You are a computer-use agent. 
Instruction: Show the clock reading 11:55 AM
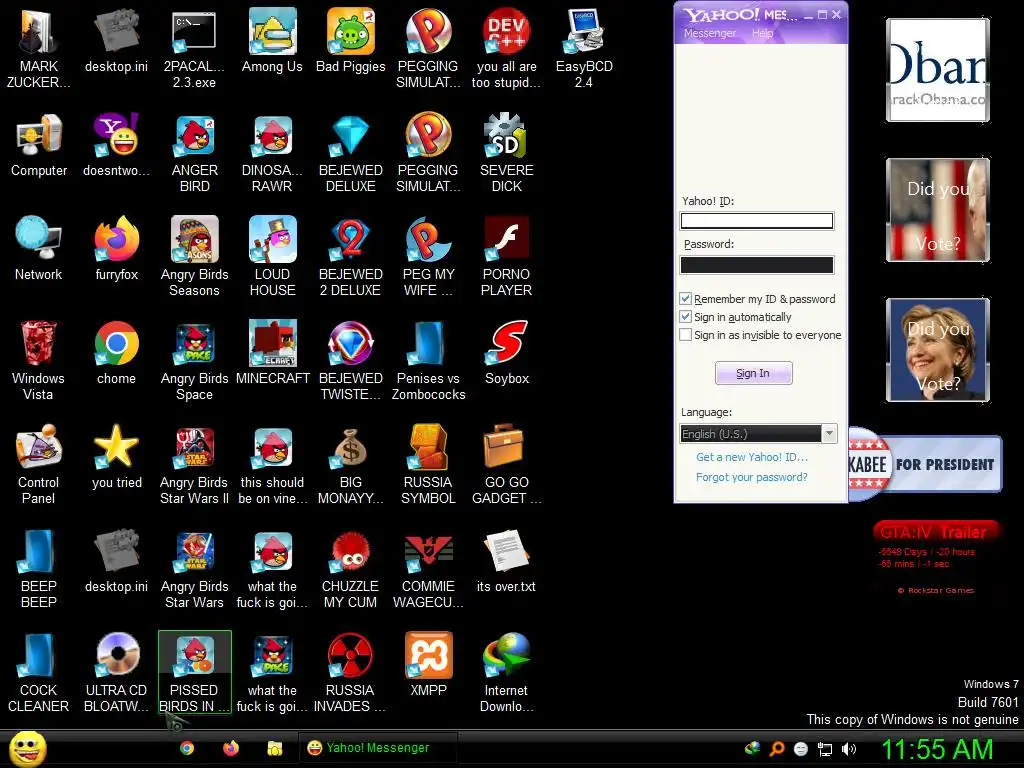tap(937, 749)
